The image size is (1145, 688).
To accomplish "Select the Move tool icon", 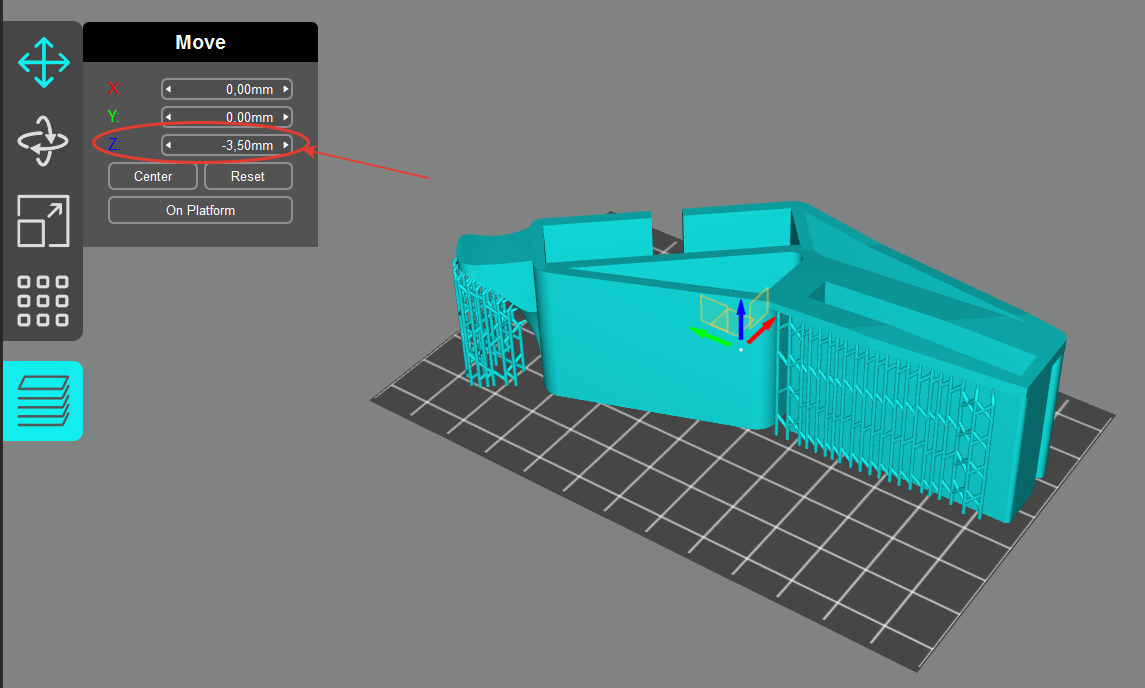I will click(44, 63).
